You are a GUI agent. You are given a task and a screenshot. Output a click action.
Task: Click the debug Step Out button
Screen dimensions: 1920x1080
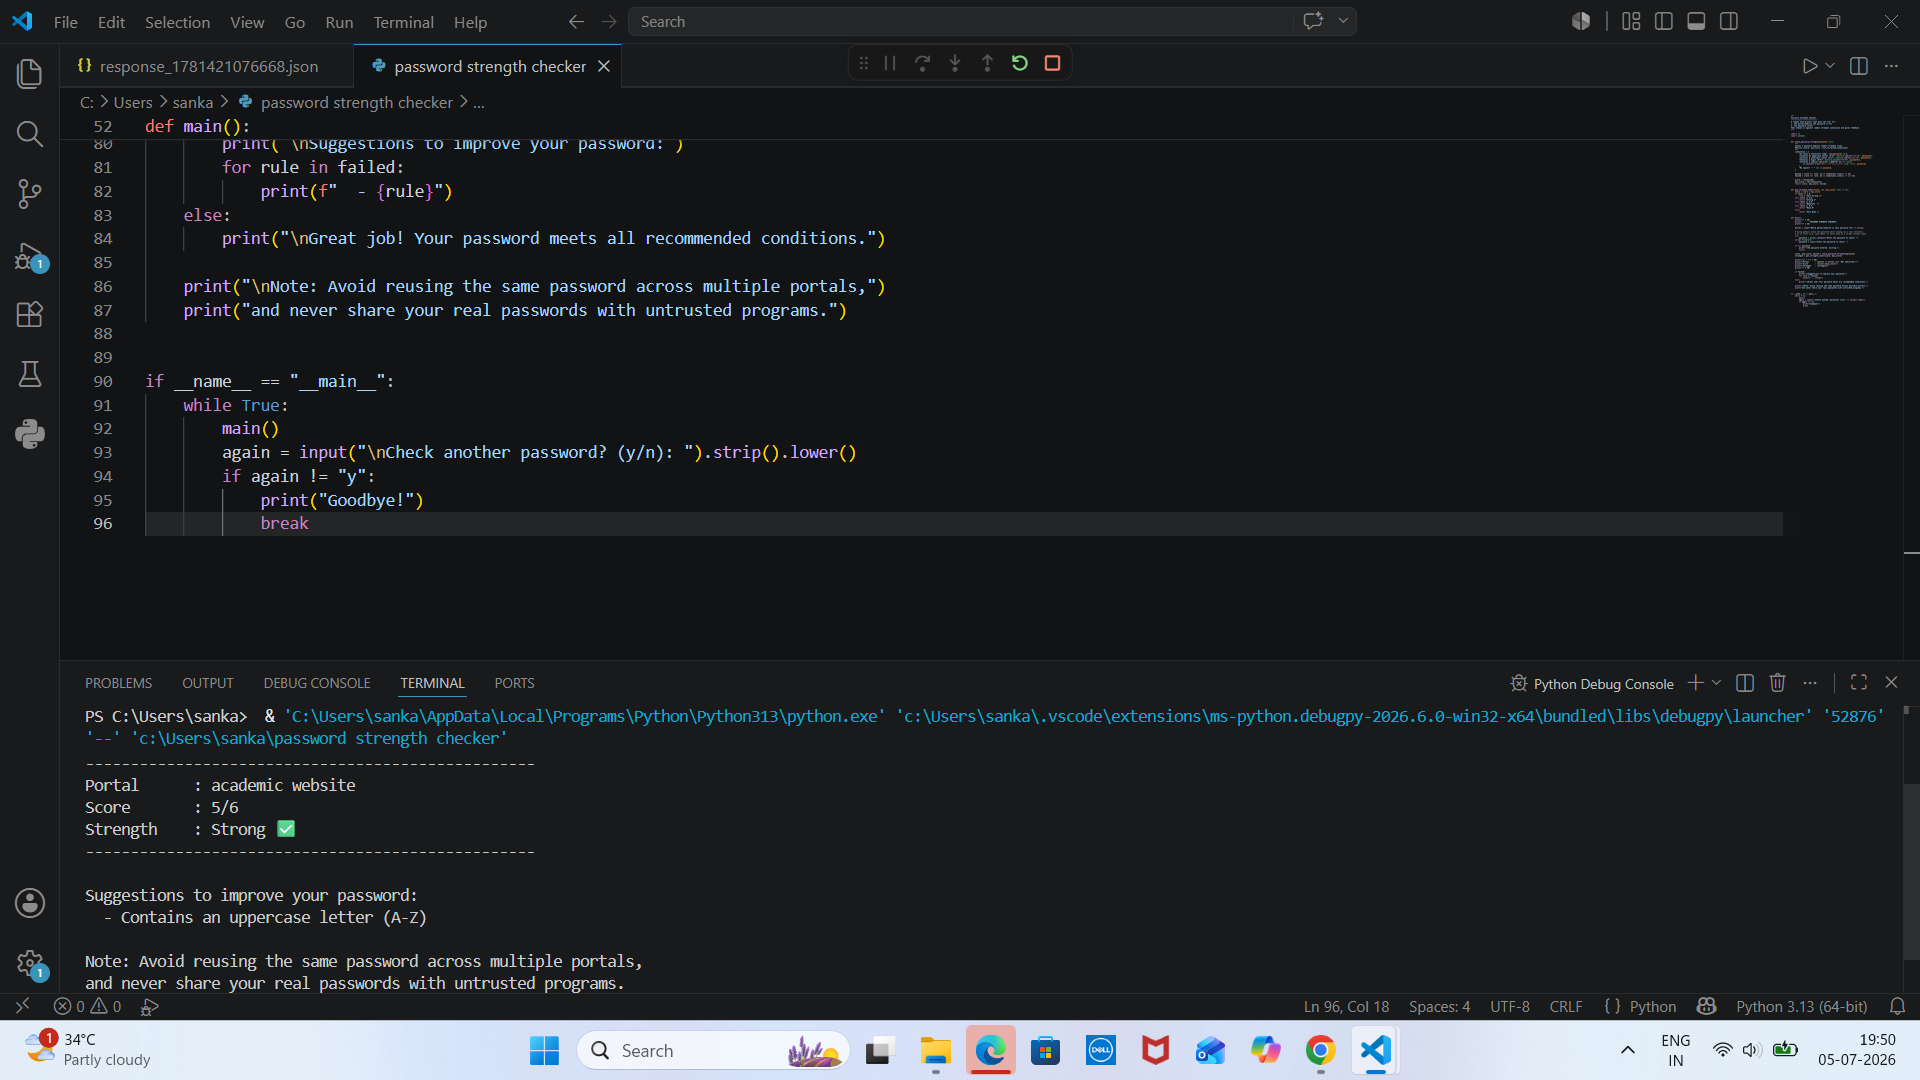[x=987, y=63]
